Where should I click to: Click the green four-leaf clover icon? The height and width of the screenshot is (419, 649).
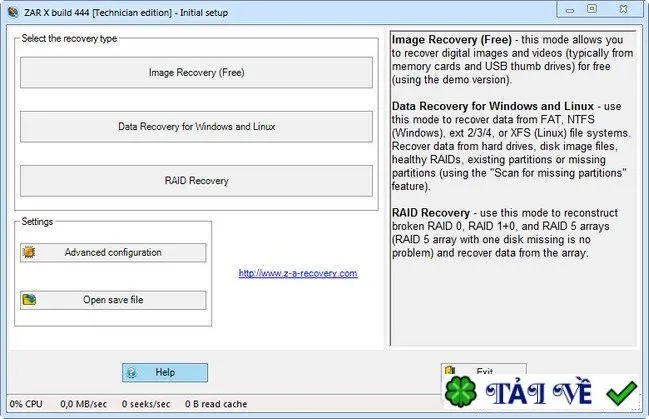tap(460, 391)
